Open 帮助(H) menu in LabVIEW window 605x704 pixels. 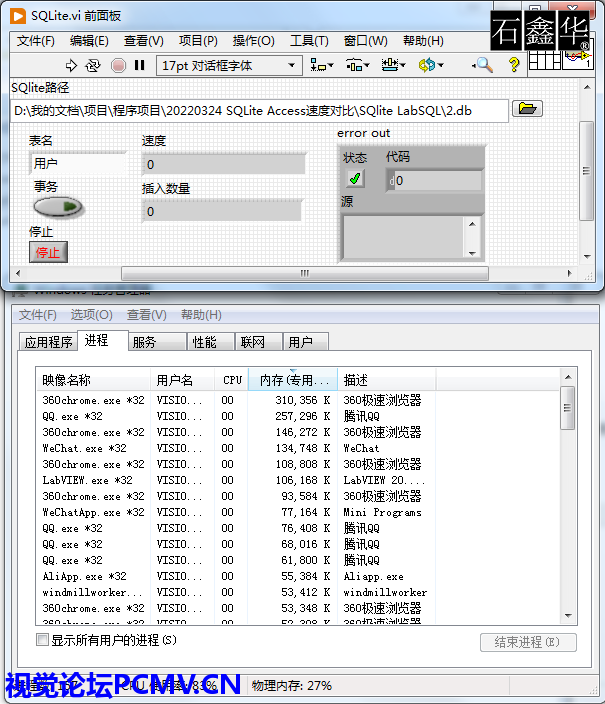(423, 41)
